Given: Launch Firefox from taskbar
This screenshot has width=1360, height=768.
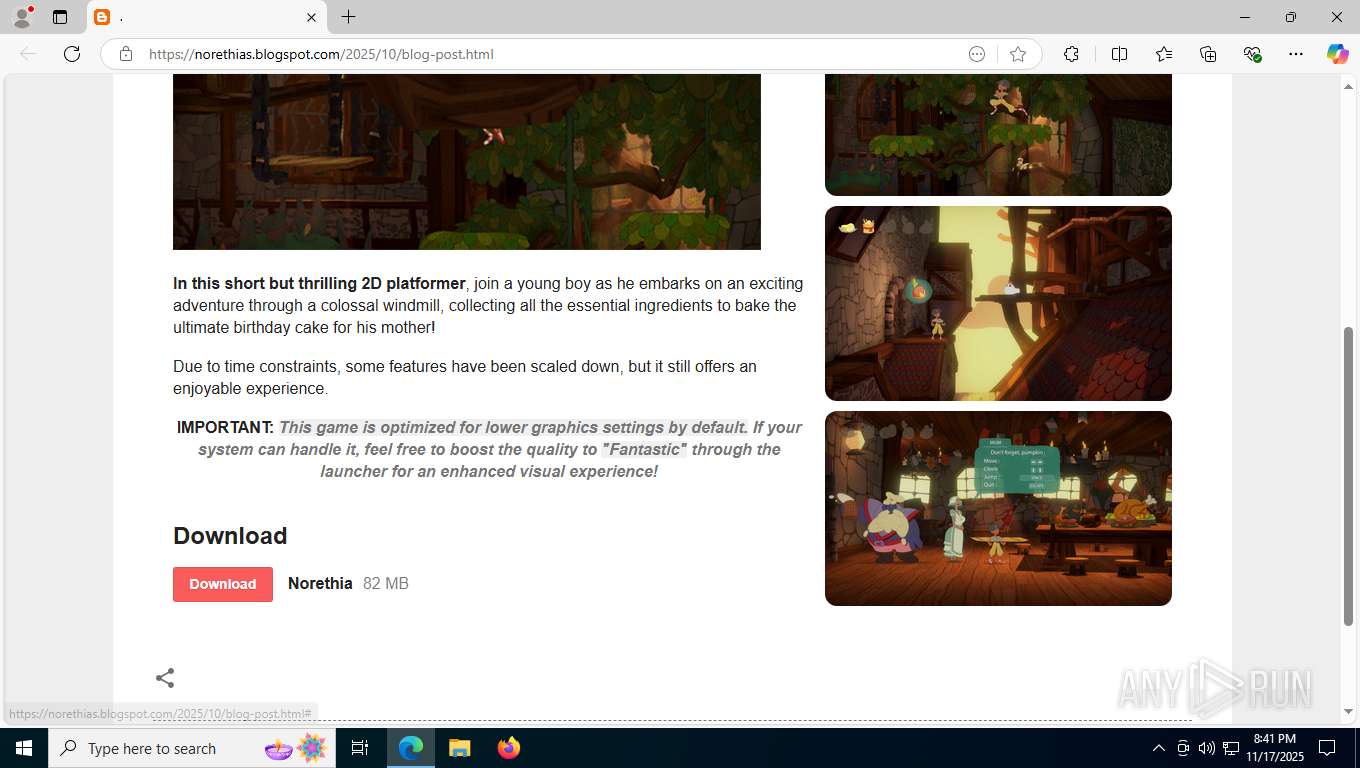Looking at the screenshot, I should pyautogui.click(x=509, y=748).
